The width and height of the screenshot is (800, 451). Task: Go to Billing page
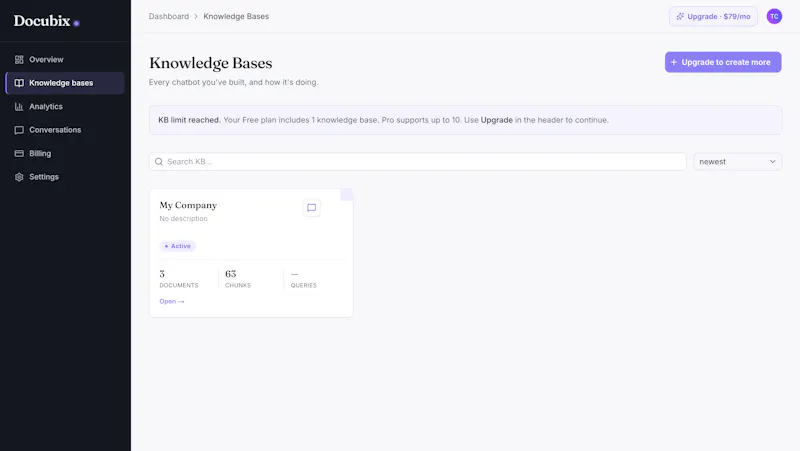tap(65, 154)
